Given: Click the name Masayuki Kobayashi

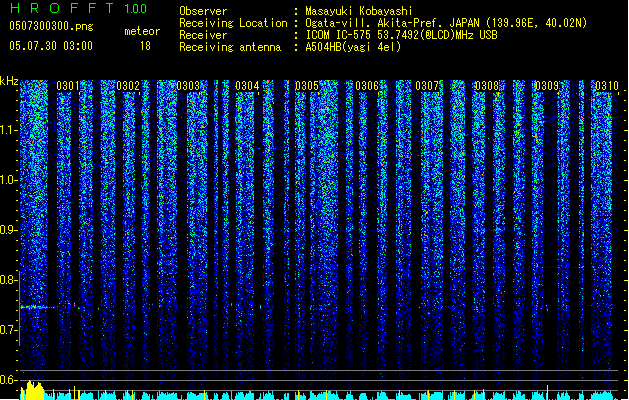Looking at the screenshot, I should coord(359,11).
